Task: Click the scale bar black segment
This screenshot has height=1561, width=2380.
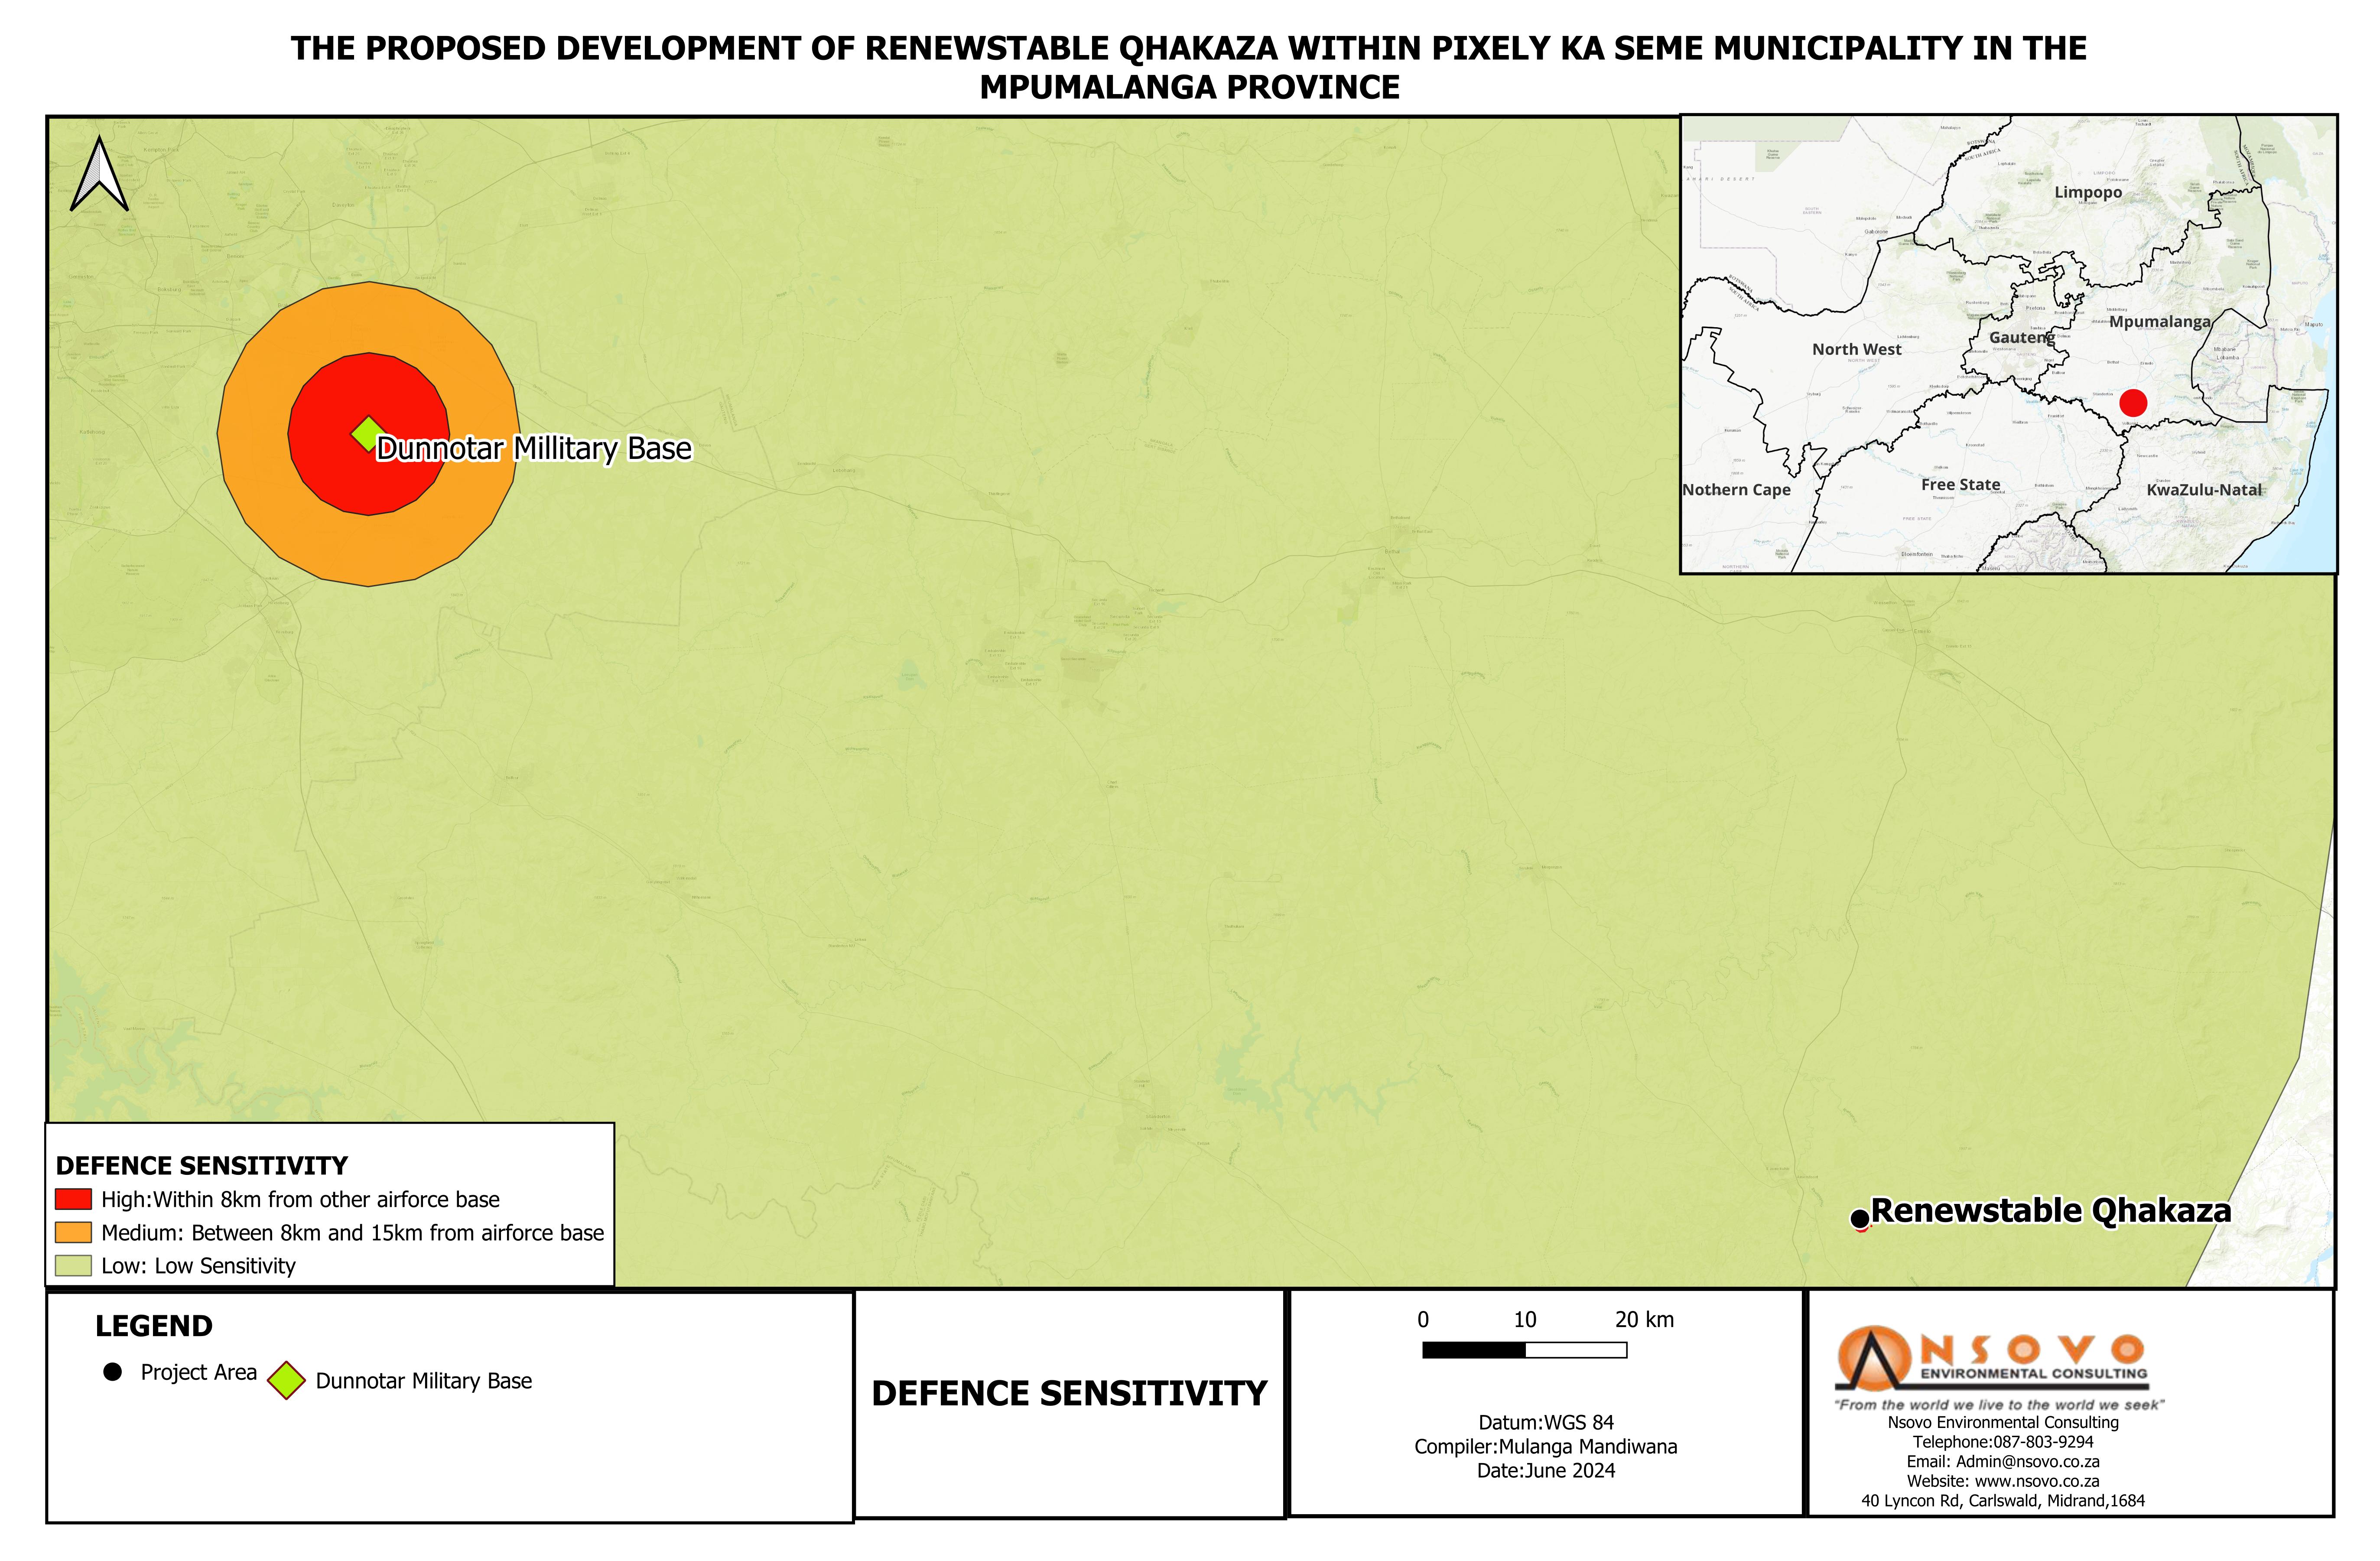Action: [1473, 1350]
